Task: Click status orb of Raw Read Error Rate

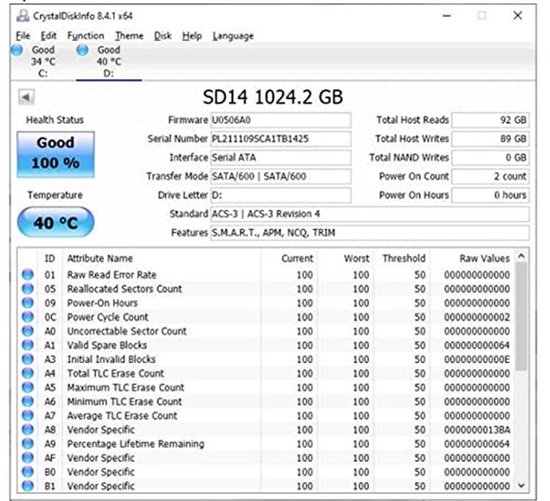Action: point(28,274)
